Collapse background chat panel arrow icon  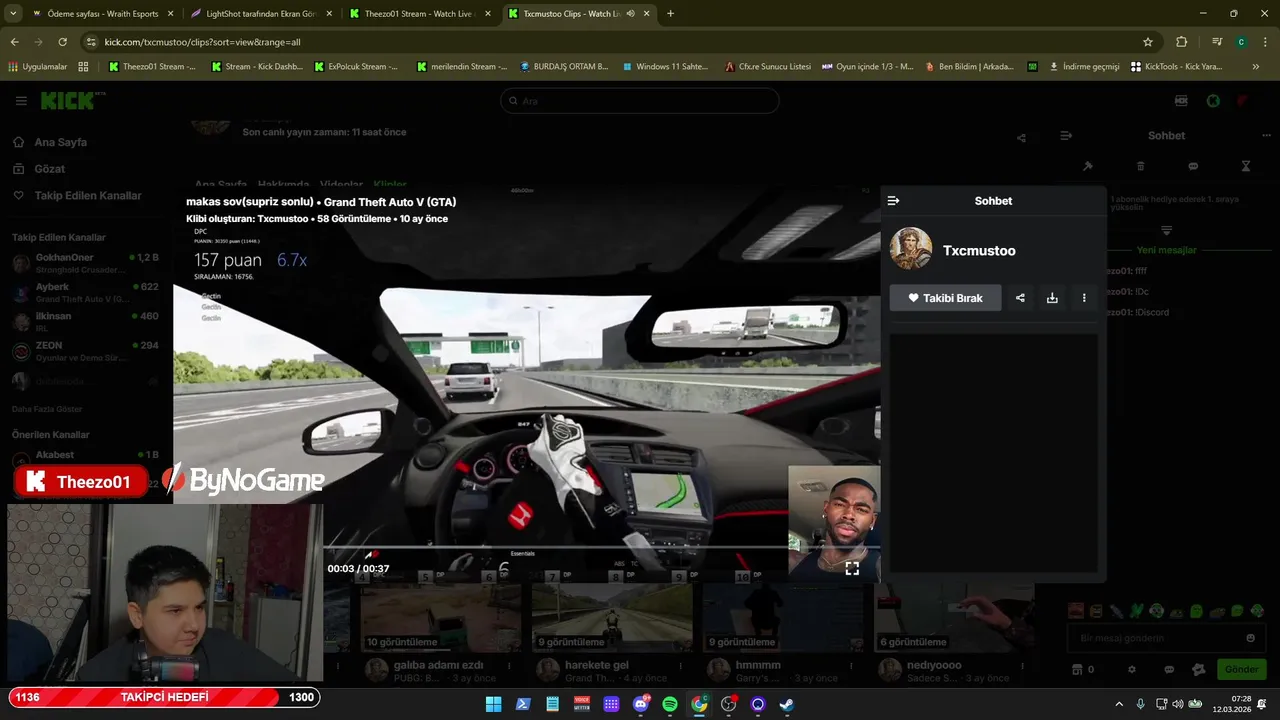(1066, 136)
